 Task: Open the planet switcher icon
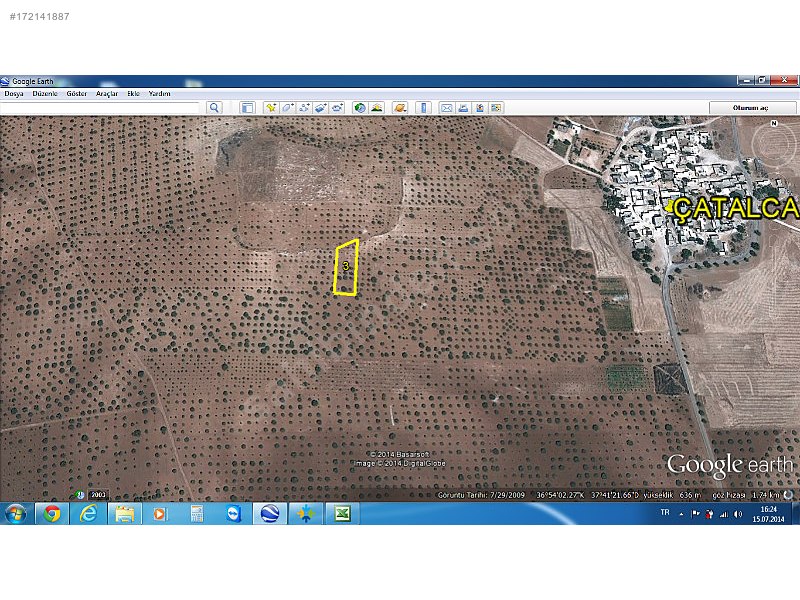point(401,108)
